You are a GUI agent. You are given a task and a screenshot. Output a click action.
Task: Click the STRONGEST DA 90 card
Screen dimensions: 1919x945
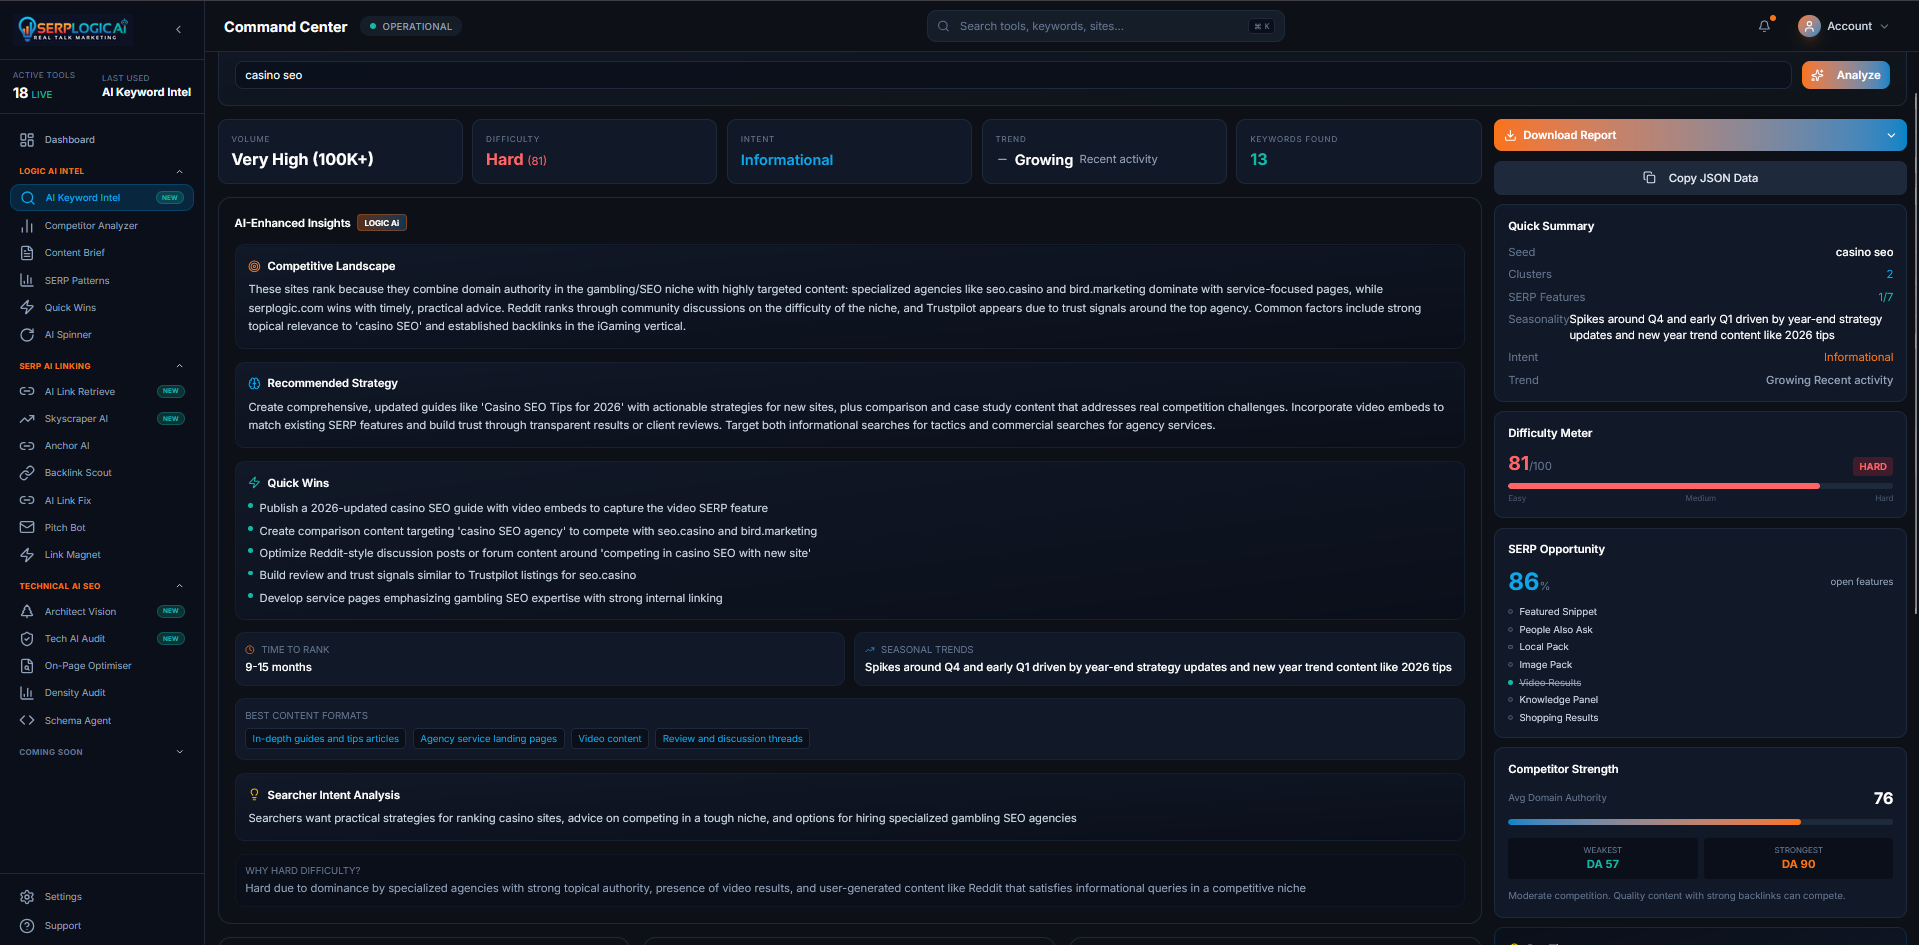point(1798,858)
